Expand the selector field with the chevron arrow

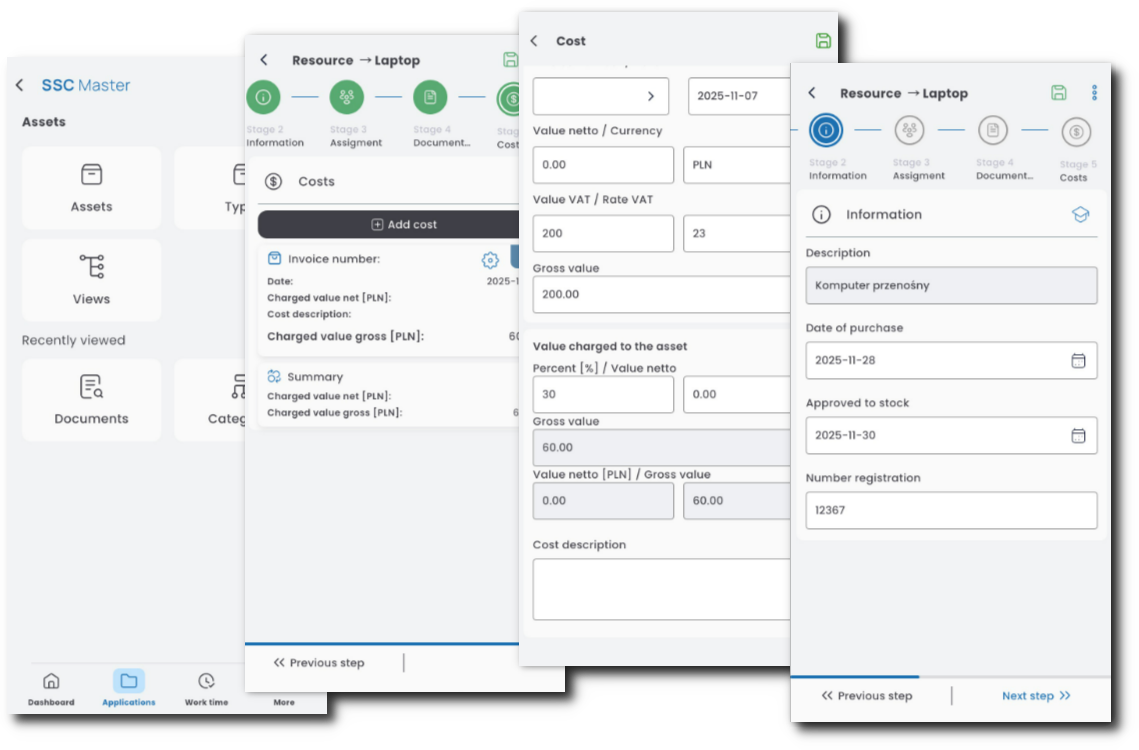tap(602, 96)
